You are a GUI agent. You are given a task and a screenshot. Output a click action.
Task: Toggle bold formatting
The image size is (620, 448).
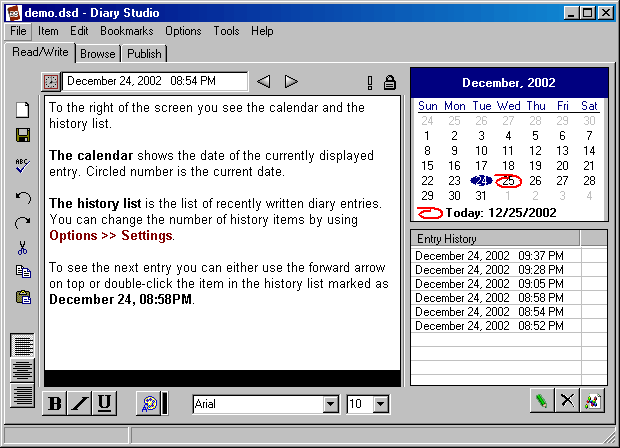click(55, 403)
